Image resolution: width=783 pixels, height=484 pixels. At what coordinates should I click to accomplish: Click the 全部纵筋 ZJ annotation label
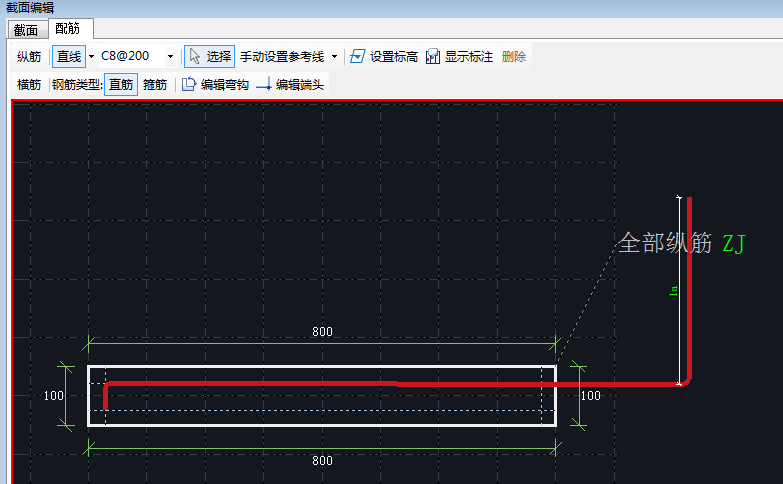coord(682,244)
